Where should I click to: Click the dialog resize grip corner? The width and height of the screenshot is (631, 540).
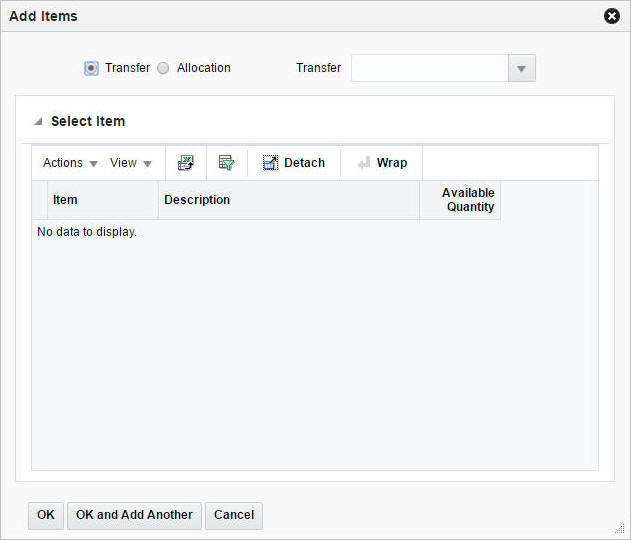620,529
